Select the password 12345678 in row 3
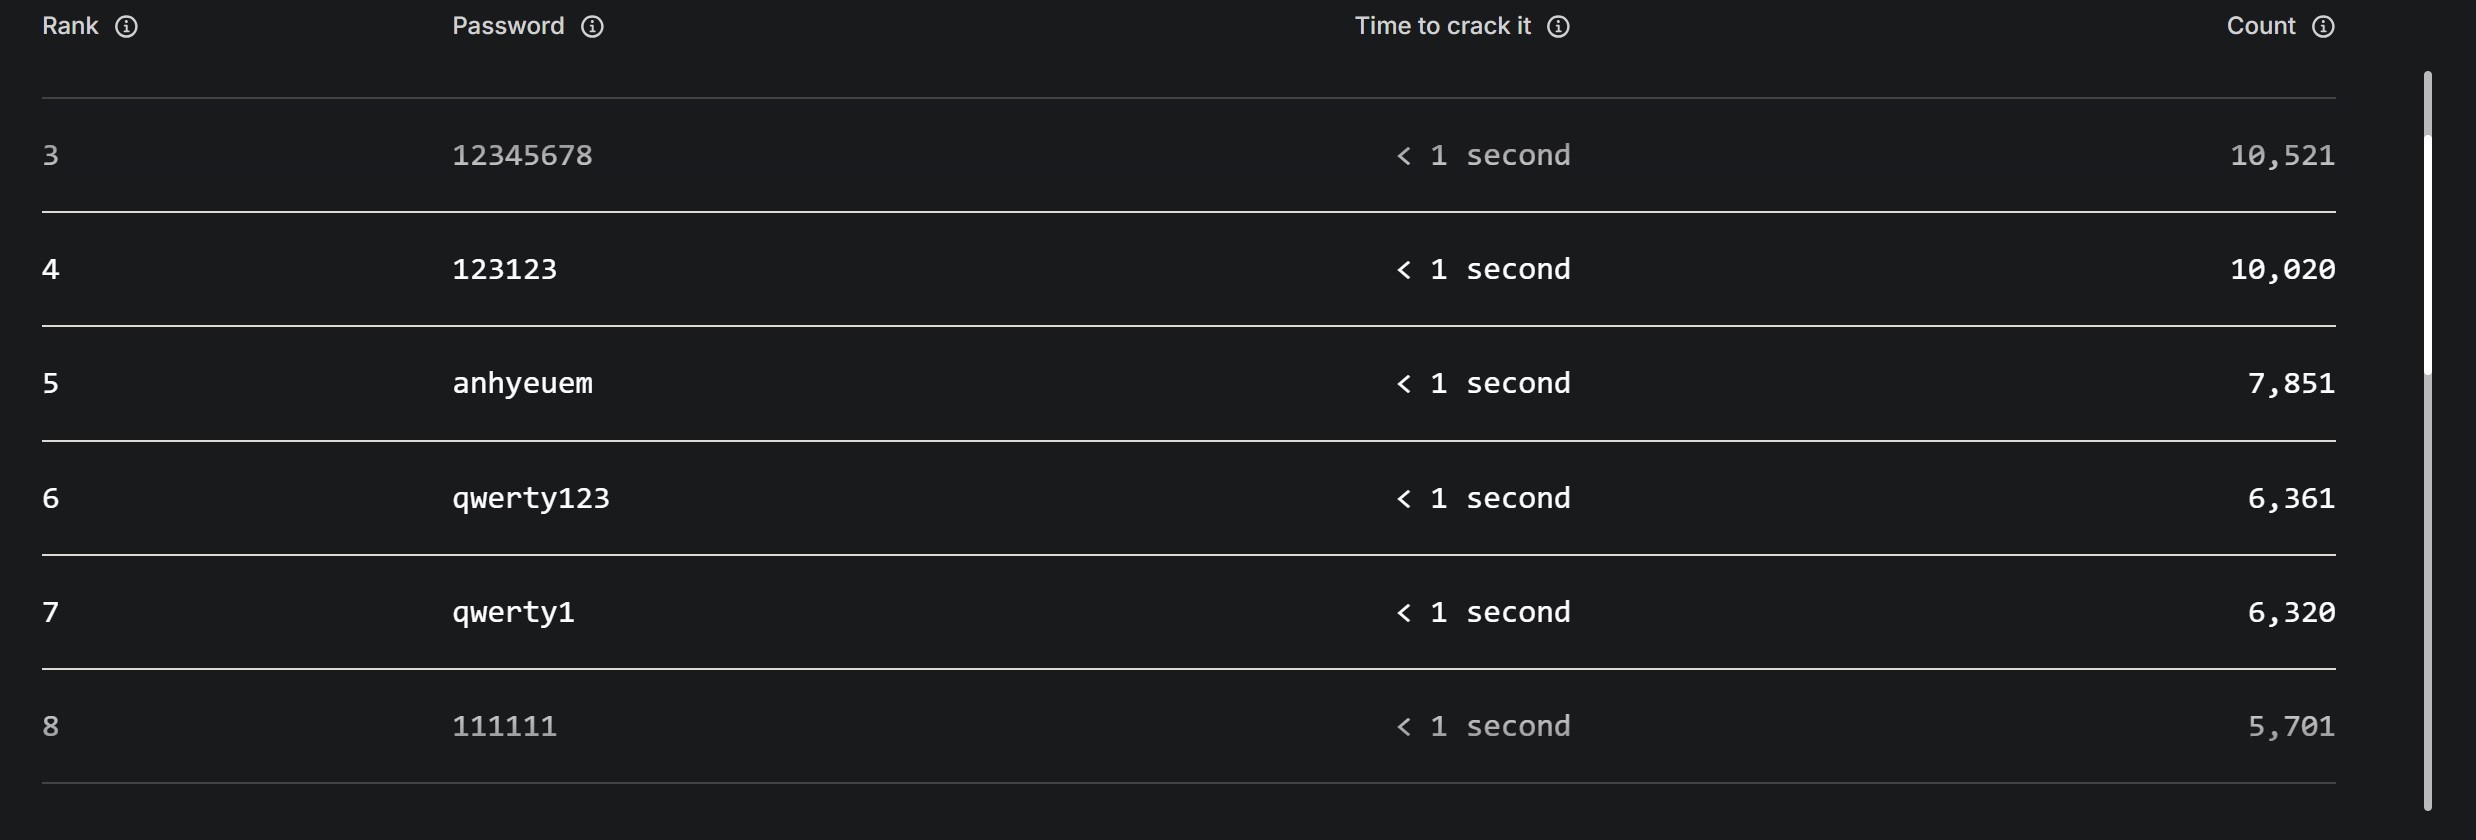Viewport: 2476px width, 840px height. click(522, 155)
